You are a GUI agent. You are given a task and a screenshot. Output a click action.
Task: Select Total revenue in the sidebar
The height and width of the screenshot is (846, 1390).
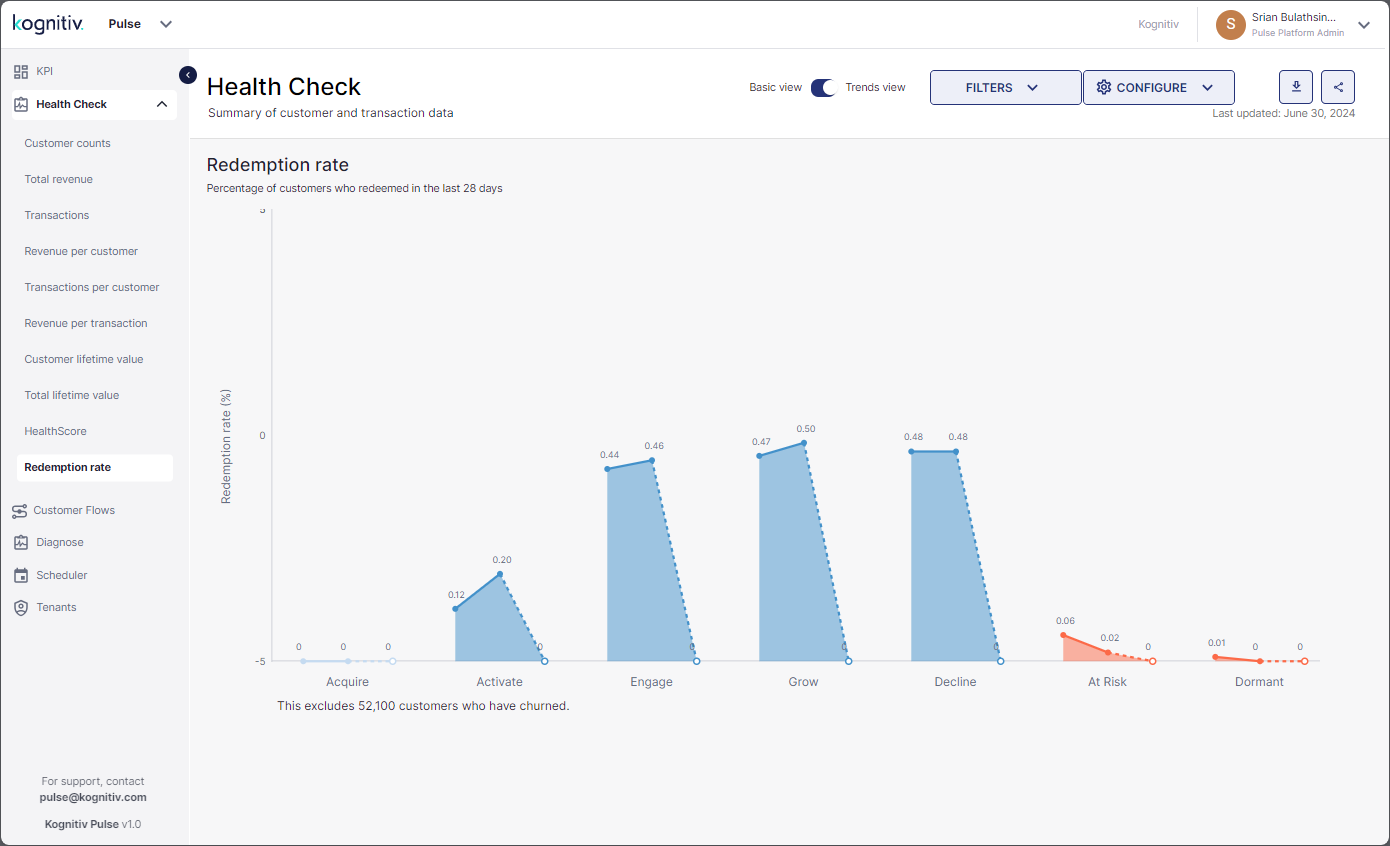click(59, 179)
